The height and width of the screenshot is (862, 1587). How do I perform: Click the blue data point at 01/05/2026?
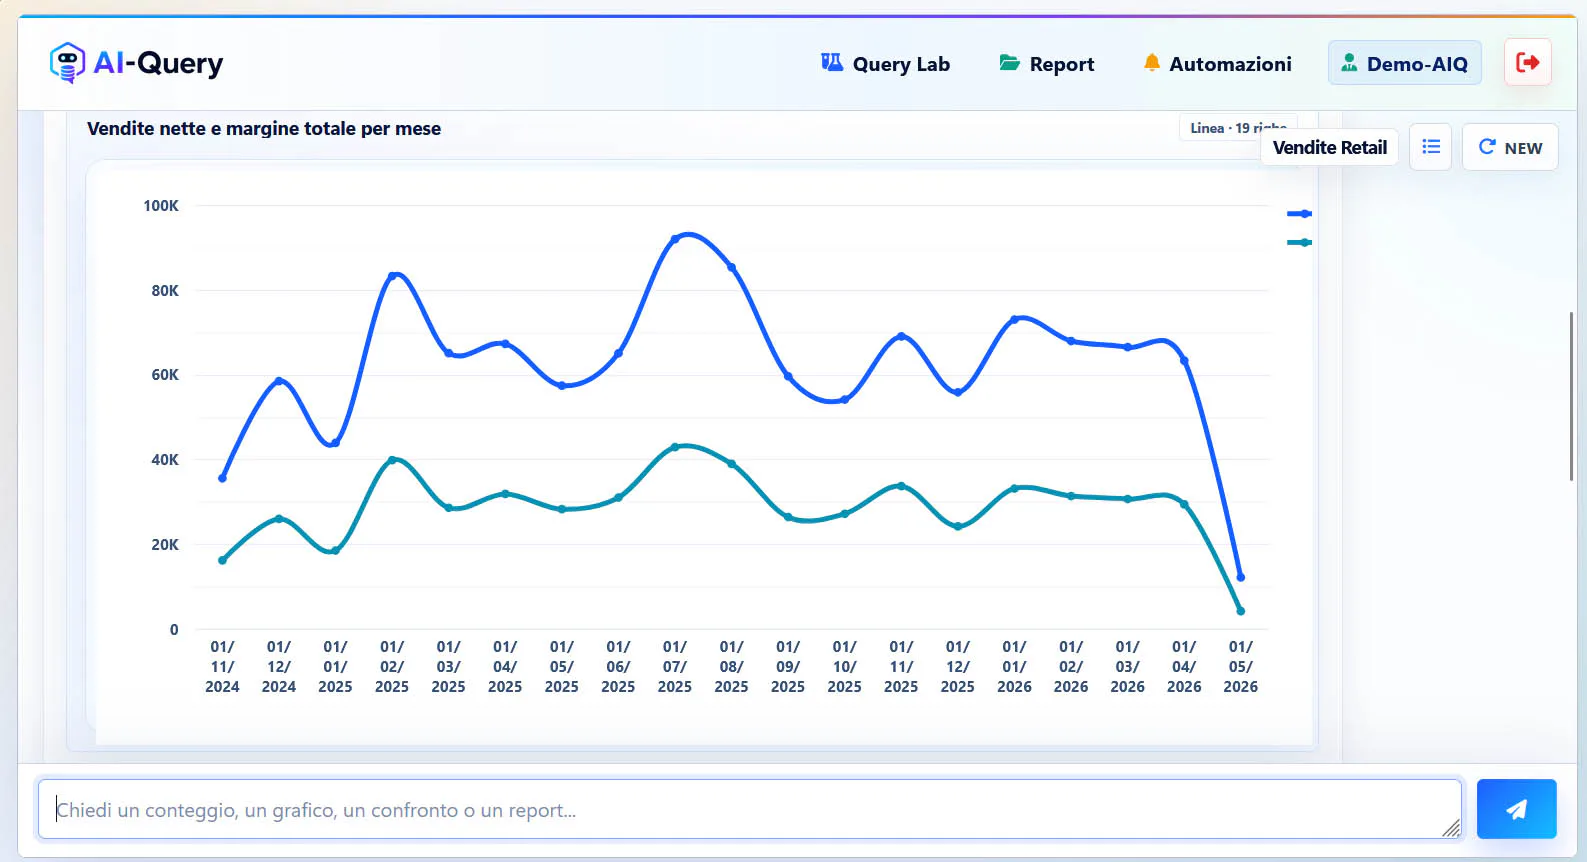click(1240, 577)
